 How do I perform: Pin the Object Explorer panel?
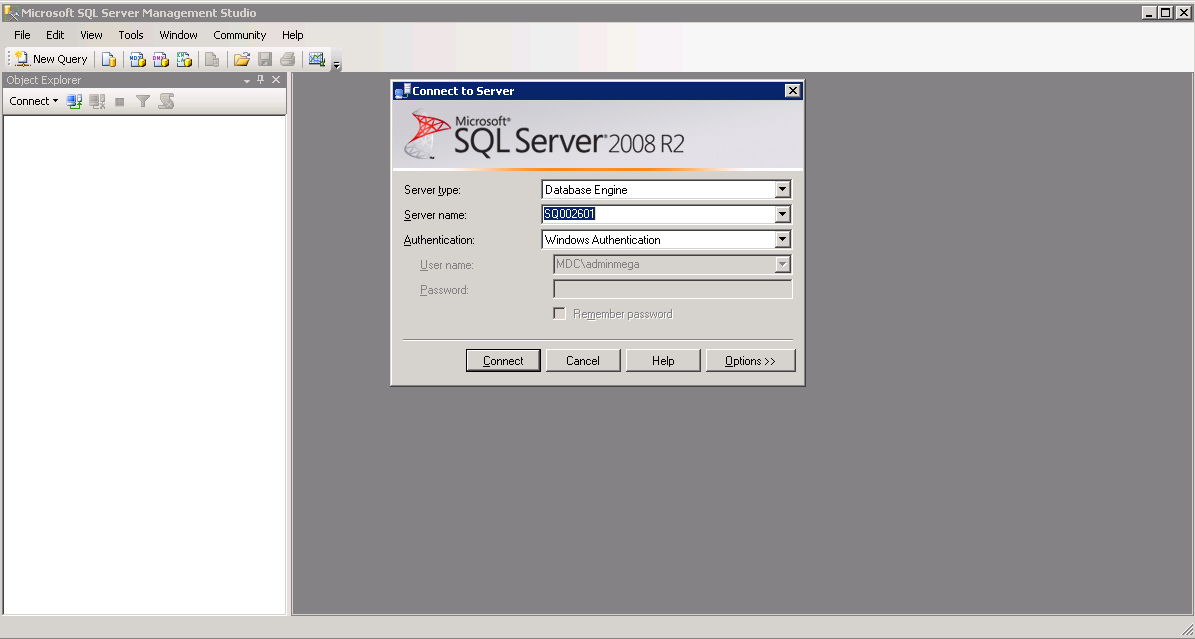[261, 80]
